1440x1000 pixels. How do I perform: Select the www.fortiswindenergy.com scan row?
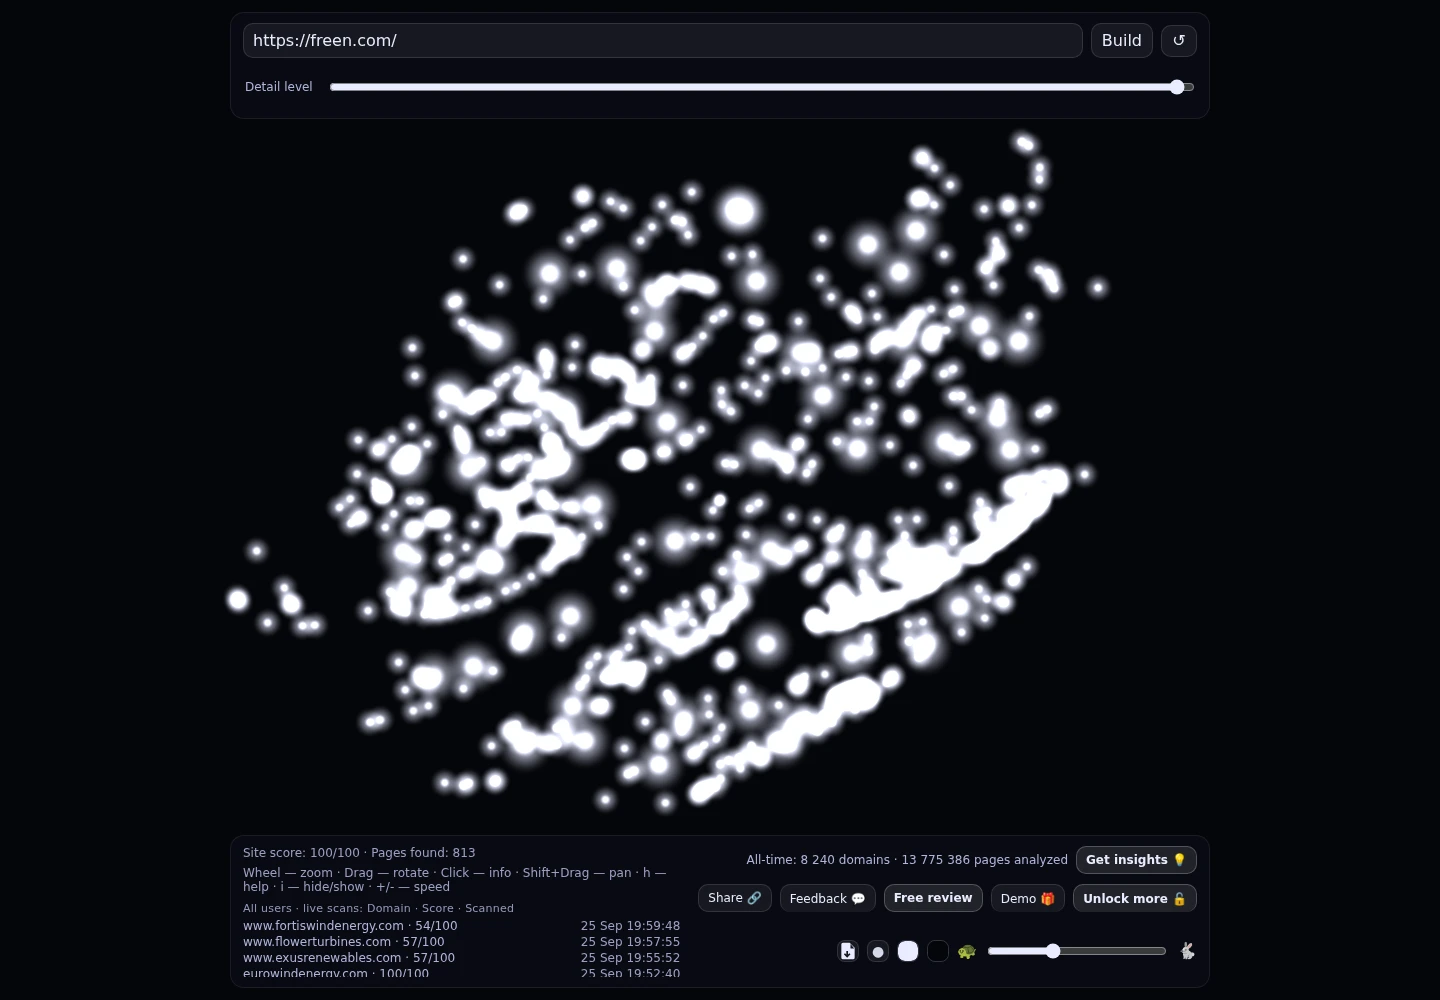coord(461,926)
